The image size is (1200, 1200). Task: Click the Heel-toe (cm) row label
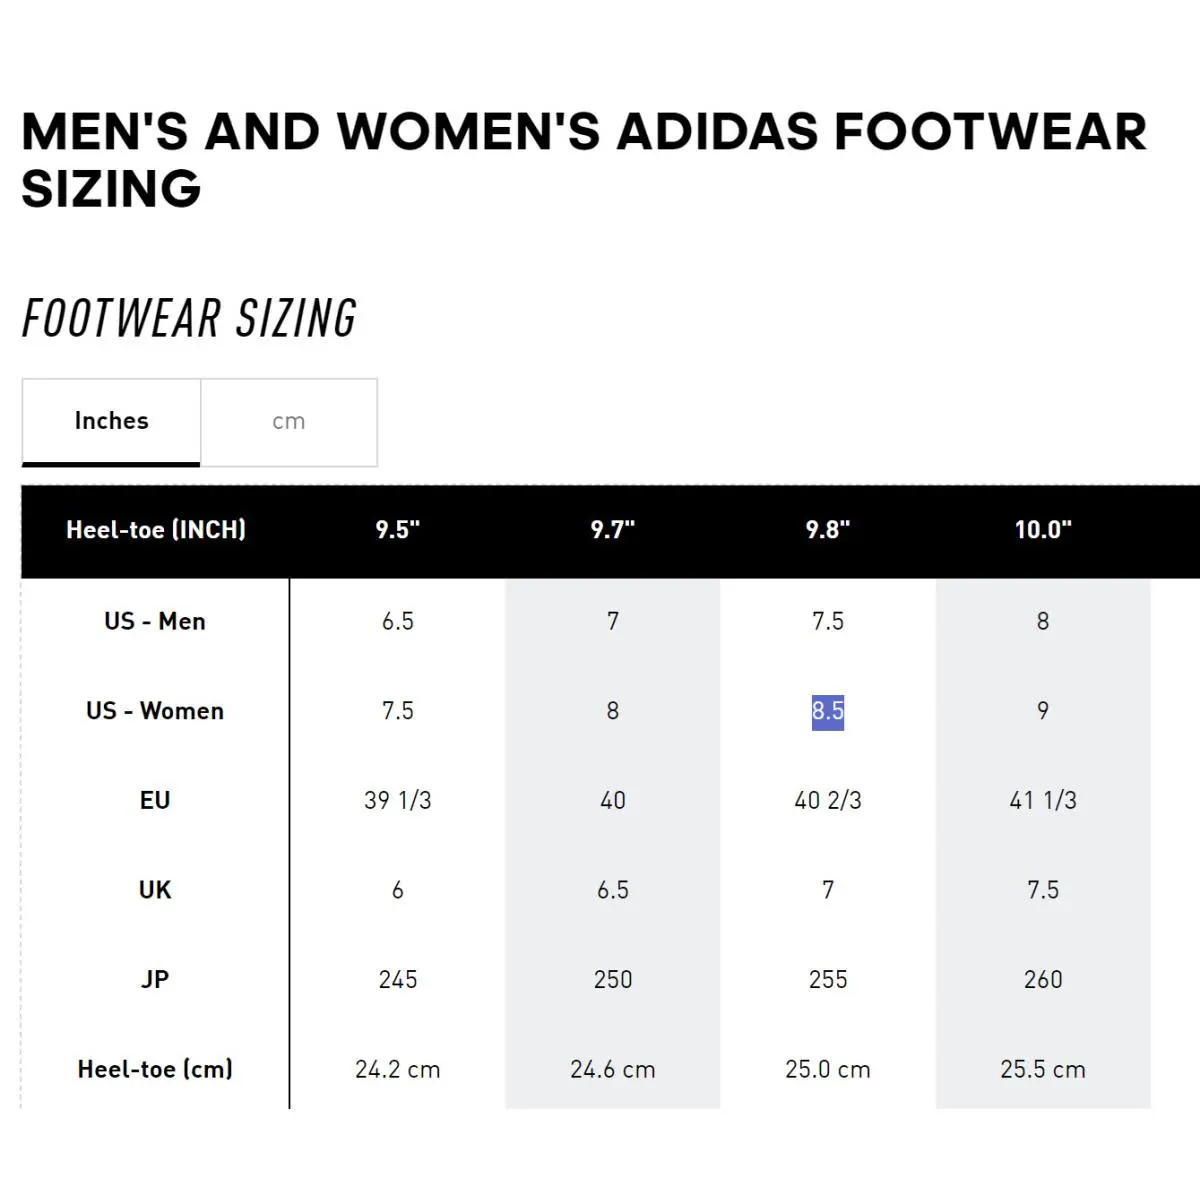[x=155, y=1069]
